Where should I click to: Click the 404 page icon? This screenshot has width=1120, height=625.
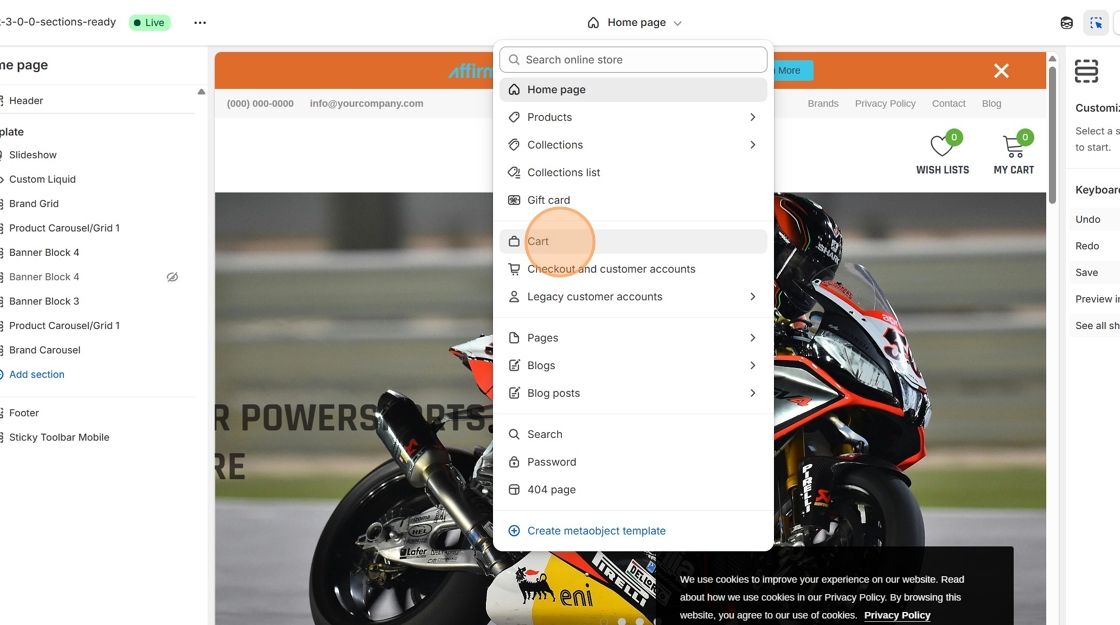(x=514, y=490)
